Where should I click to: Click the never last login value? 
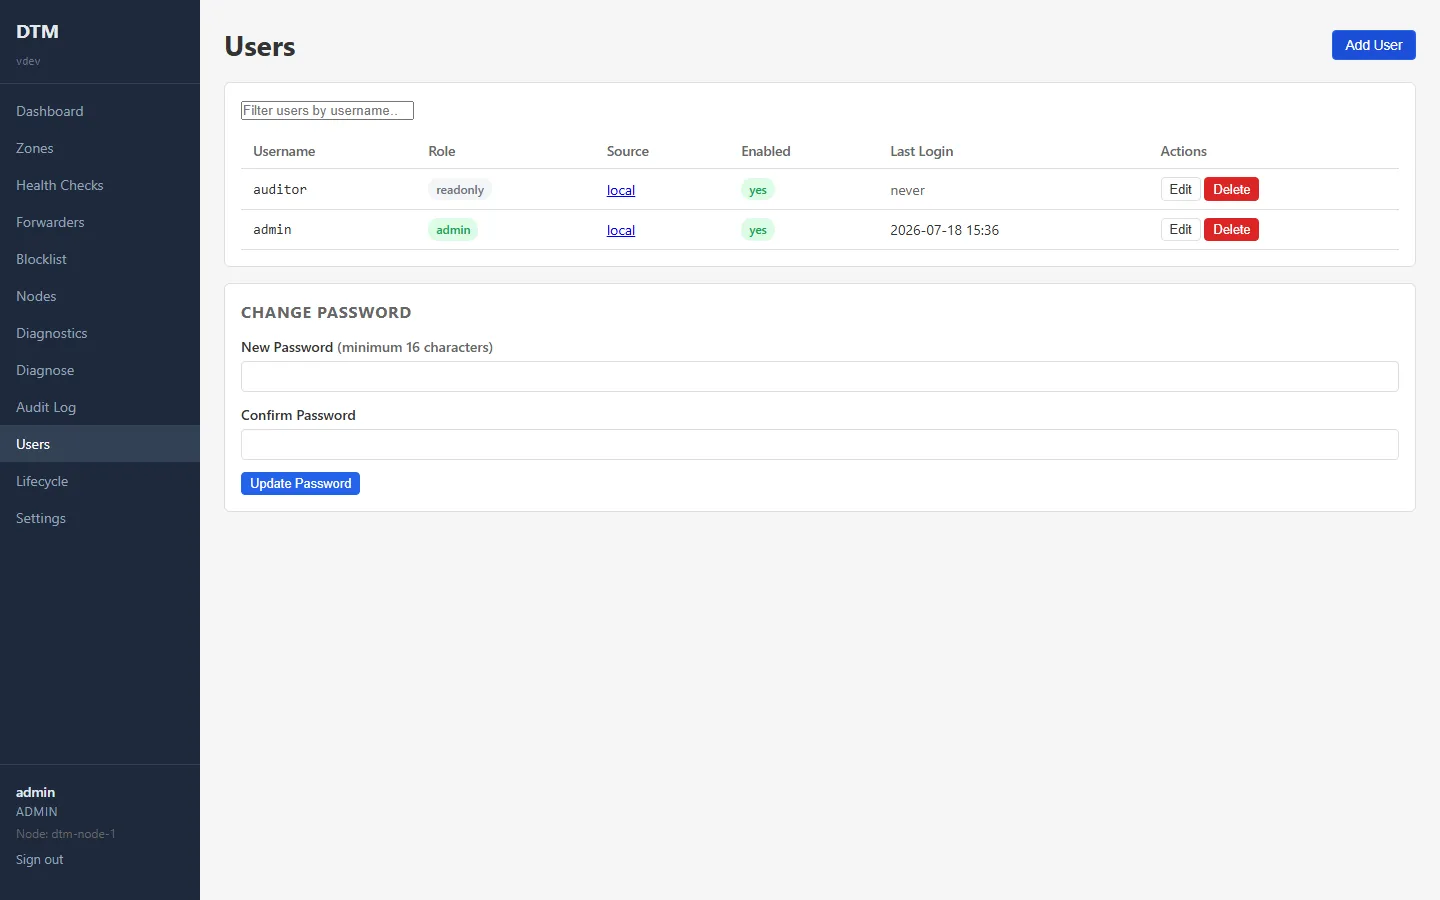click(908, 190)
